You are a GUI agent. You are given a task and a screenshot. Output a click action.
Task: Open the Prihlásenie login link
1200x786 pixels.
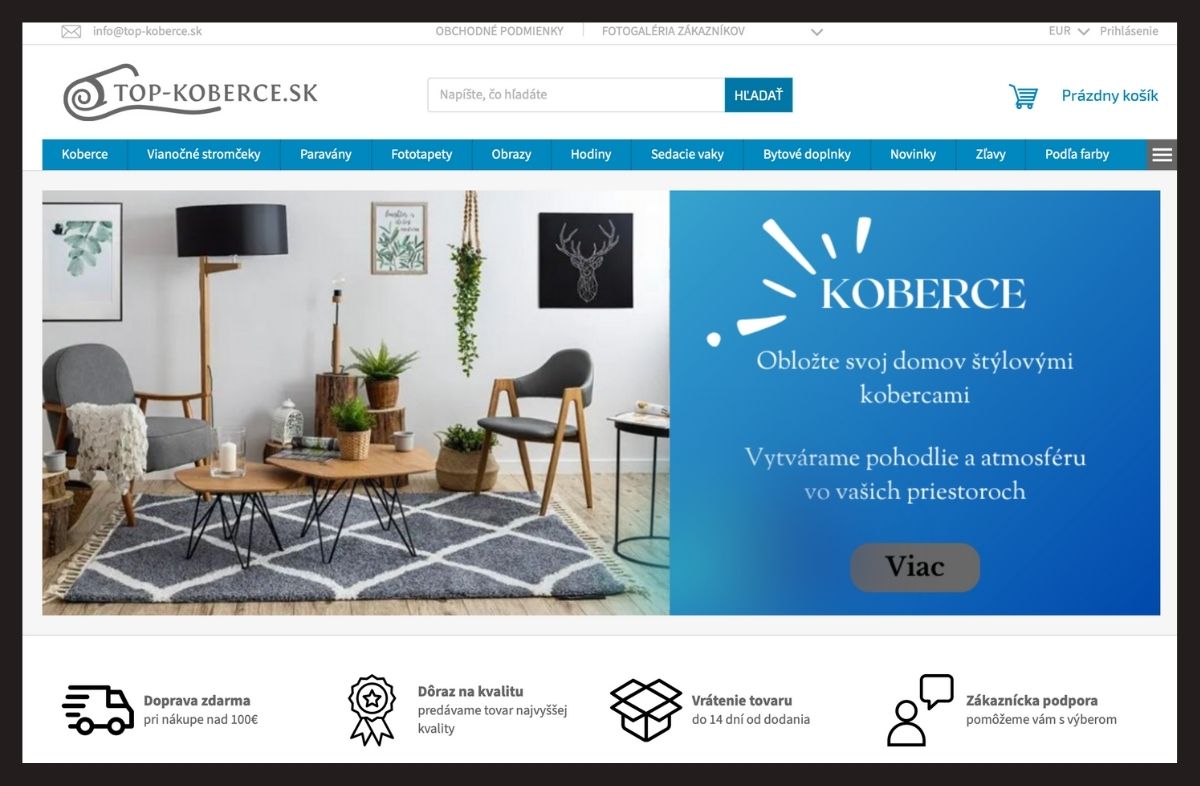click(x=1129, y=31)
